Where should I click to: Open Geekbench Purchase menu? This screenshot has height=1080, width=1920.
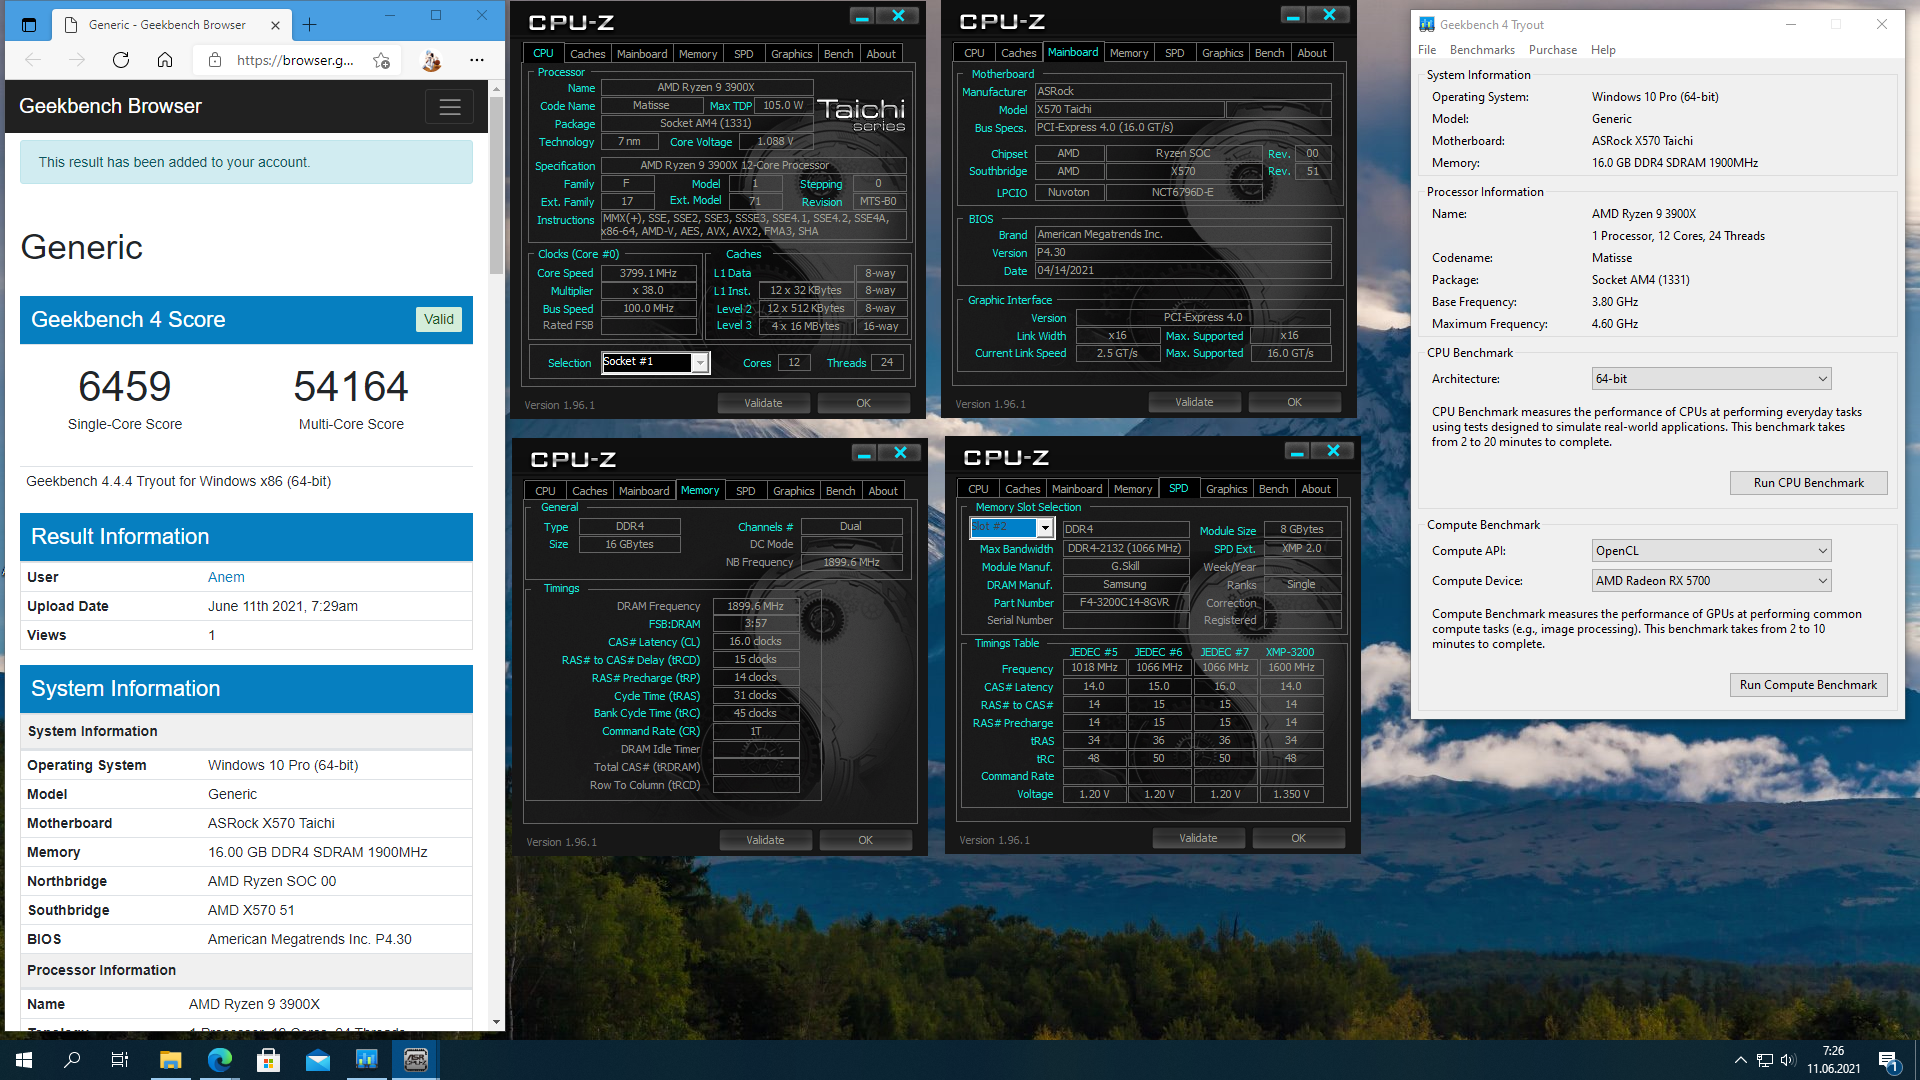pyautogui.click(x=1553, y=50)
